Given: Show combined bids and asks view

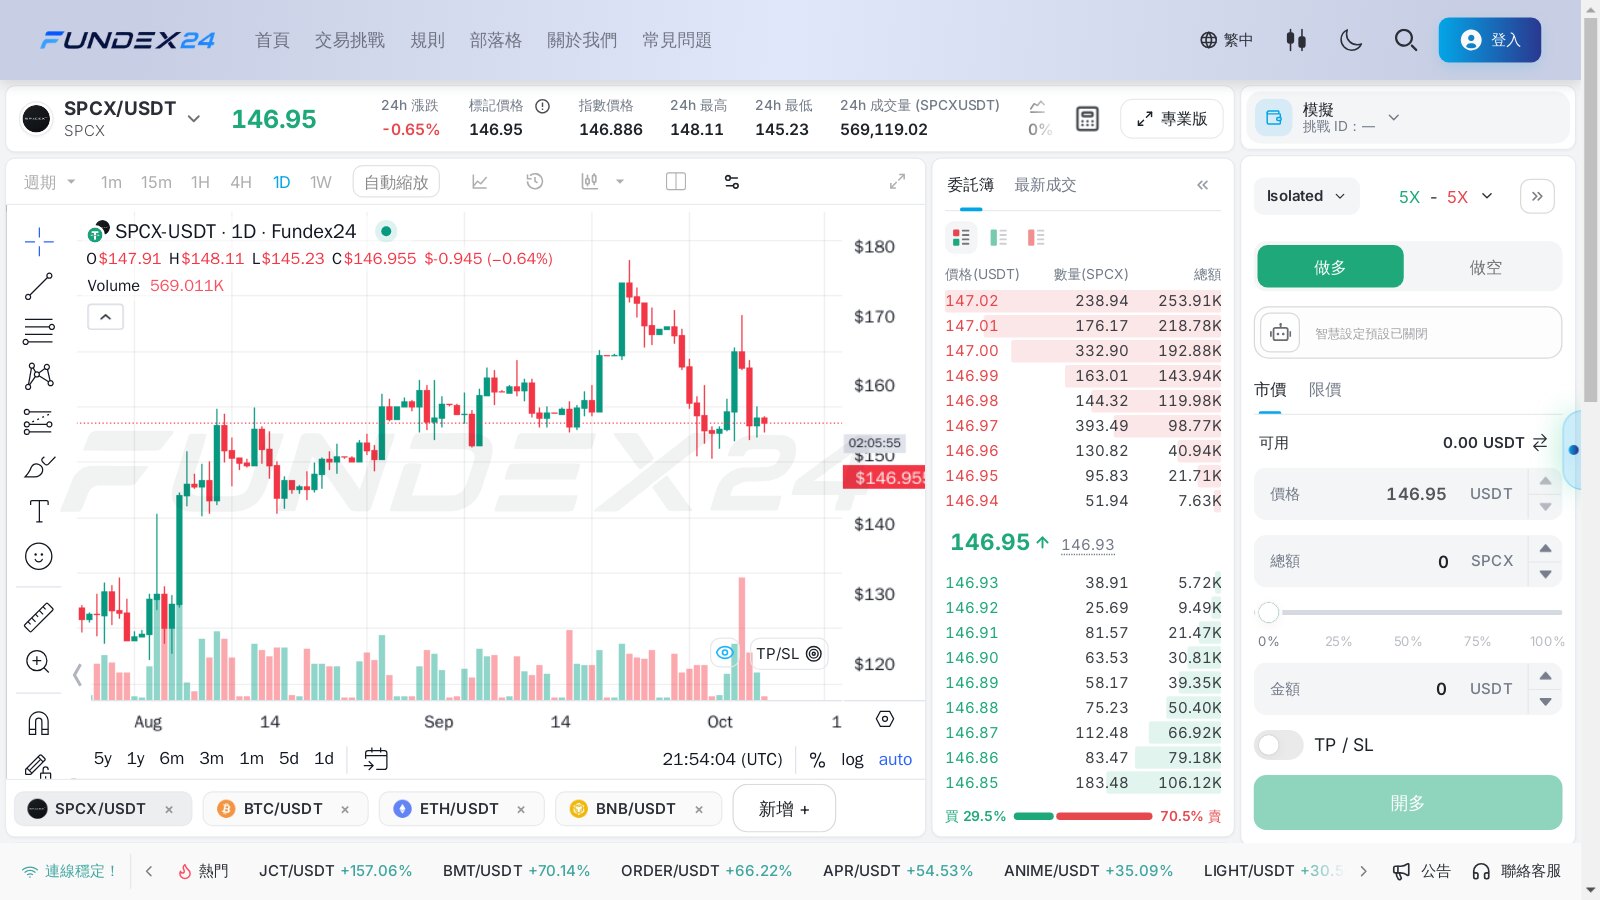Looking at the screenshot, I should [961, 237].
